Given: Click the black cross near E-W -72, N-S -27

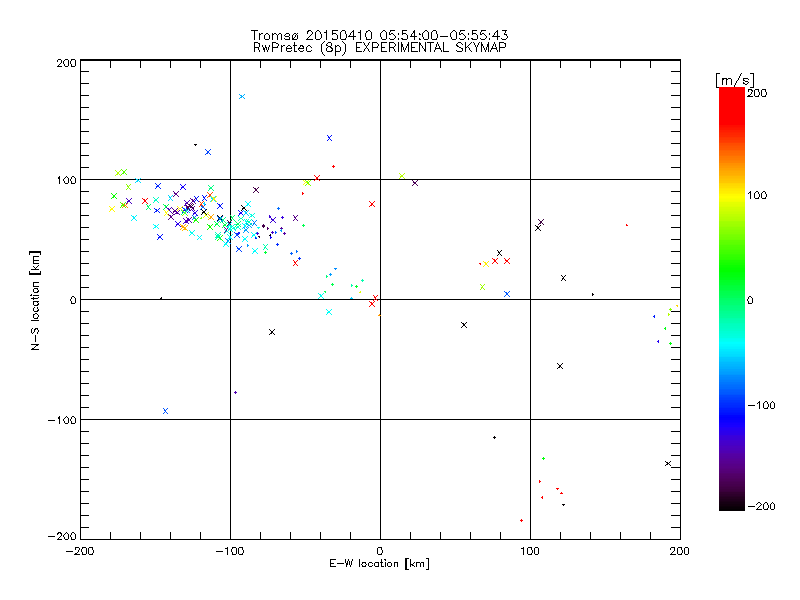Looking at the screenshot, I should click(272, 332).
